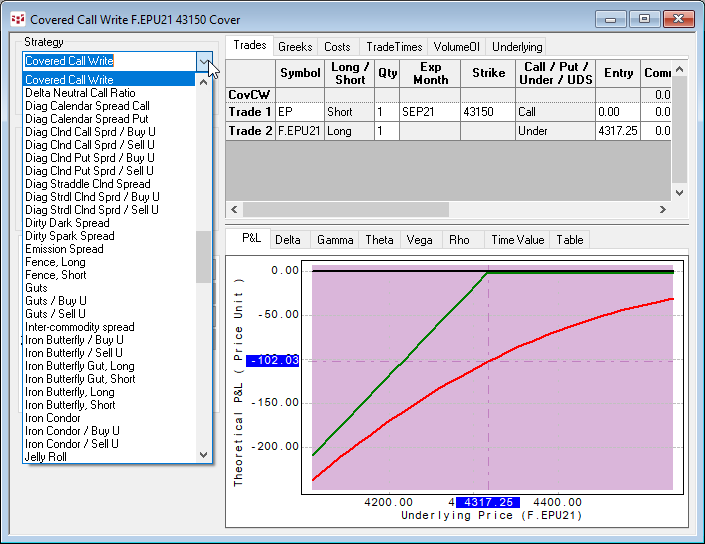Viewport: 705px width, 544px height.
Task: Open the Time Value chart tab
Action: coord(517,240)
